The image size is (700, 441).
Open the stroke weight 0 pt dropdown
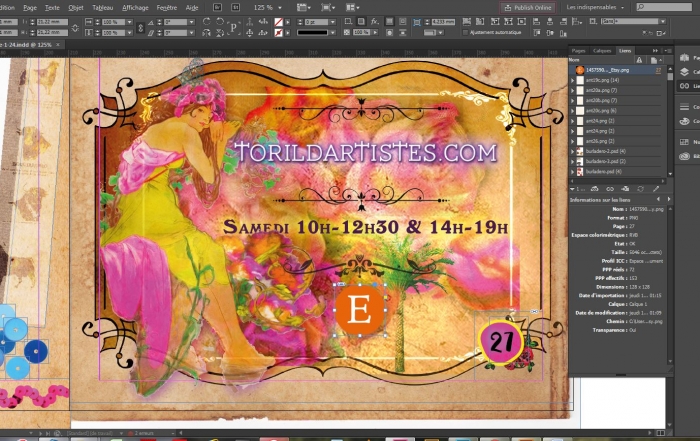pos(333,22)
